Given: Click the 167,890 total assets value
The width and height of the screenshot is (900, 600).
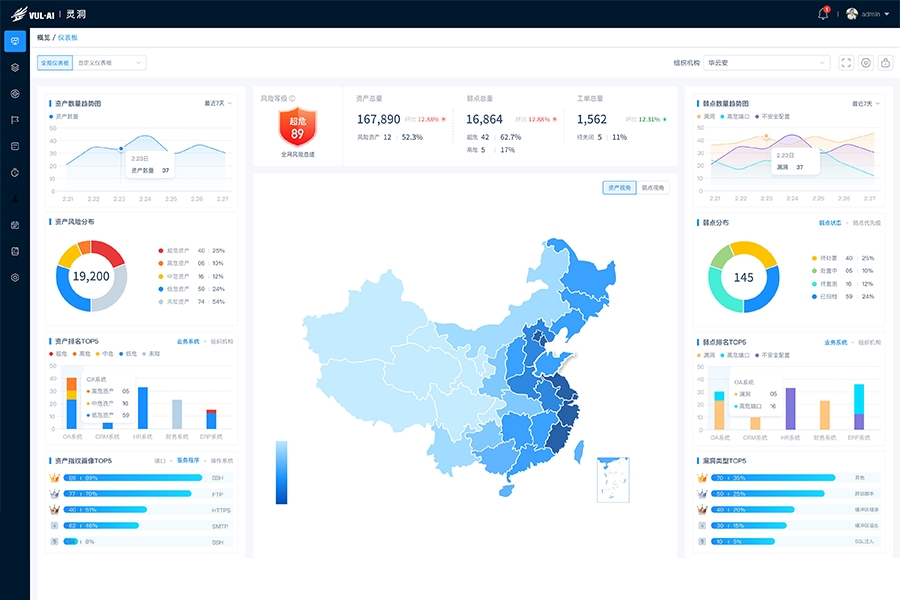Looking at the screenshot, I should click(378, 119).
